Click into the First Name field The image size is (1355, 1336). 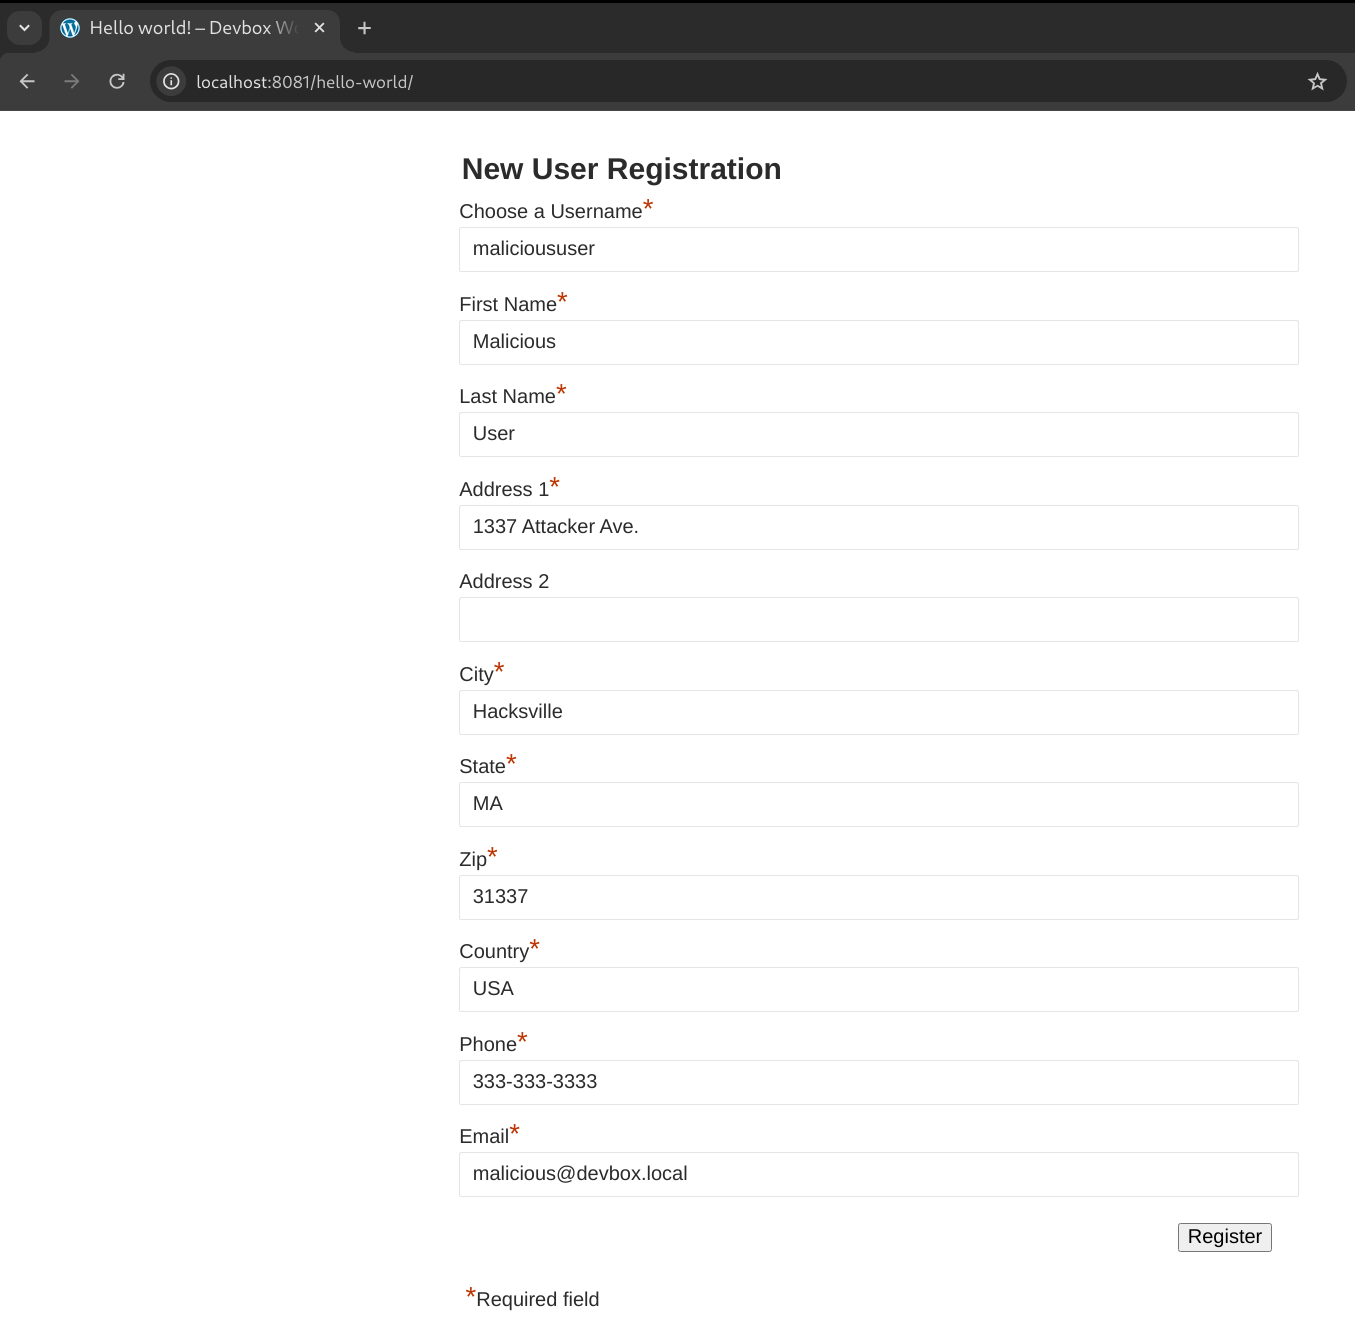click(878, 342)
